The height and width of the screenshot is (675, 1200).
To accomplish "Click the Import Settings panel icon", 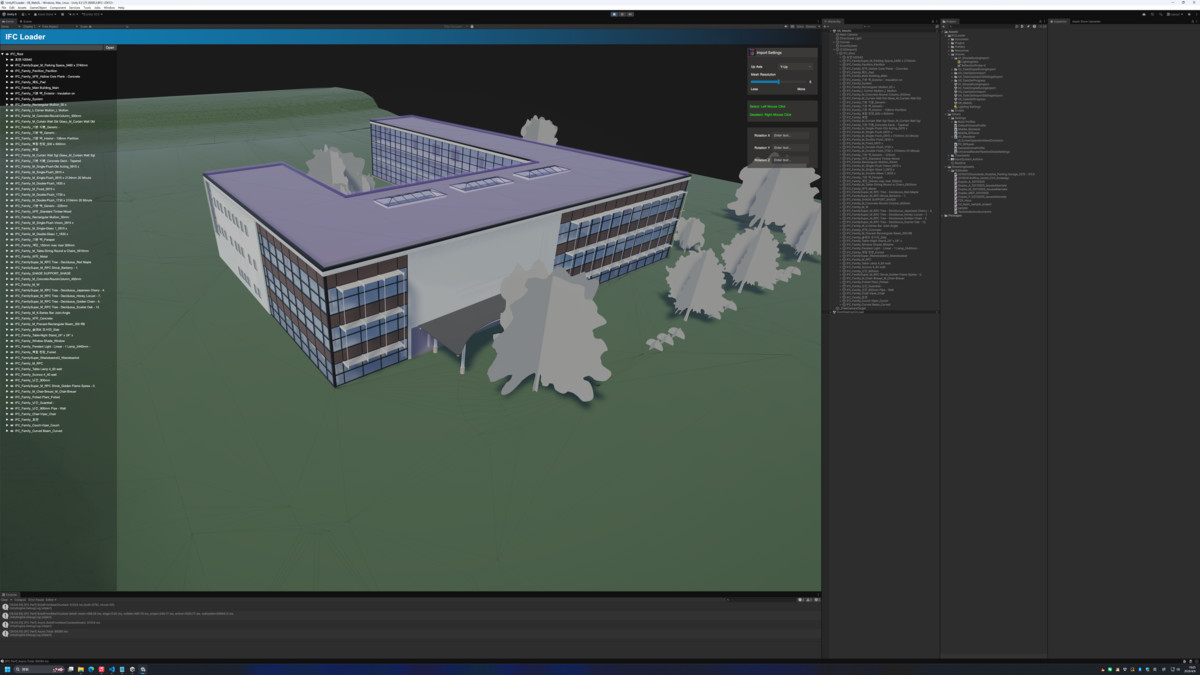I will pos(752,53).
